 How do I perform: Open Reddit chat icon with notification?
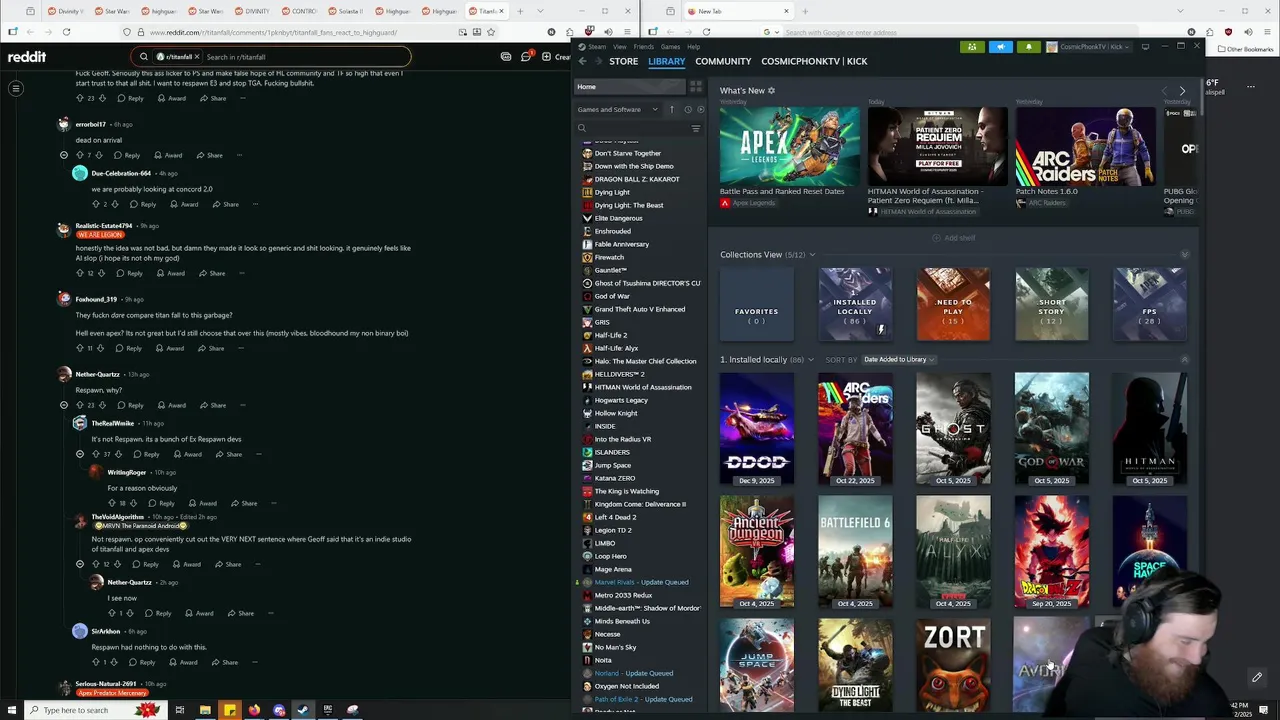coord(526,57)
